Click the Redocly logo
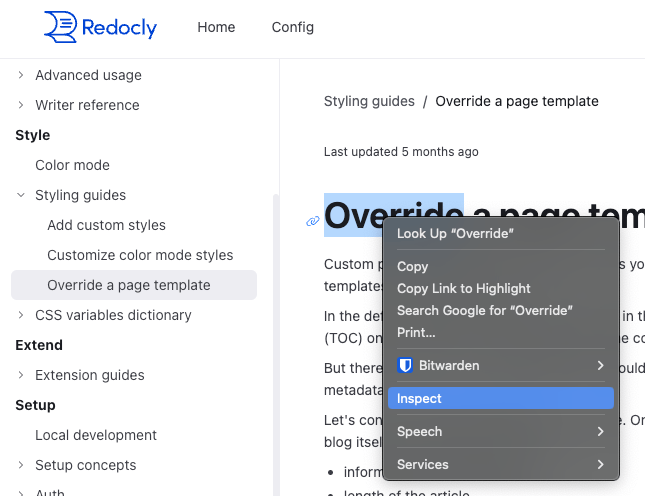645x496 pixels. 100,27
